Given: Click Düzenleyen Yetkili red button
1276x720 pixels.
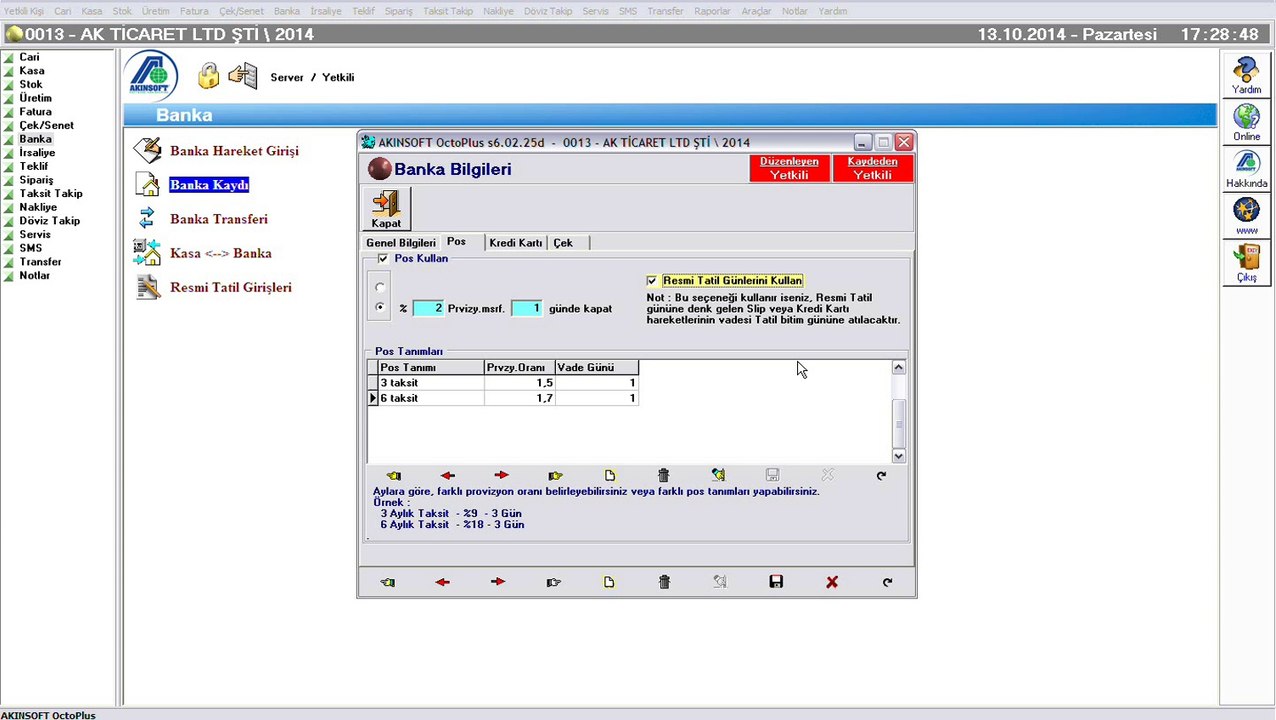Looking at the screenshot, I should click(789, 168).
